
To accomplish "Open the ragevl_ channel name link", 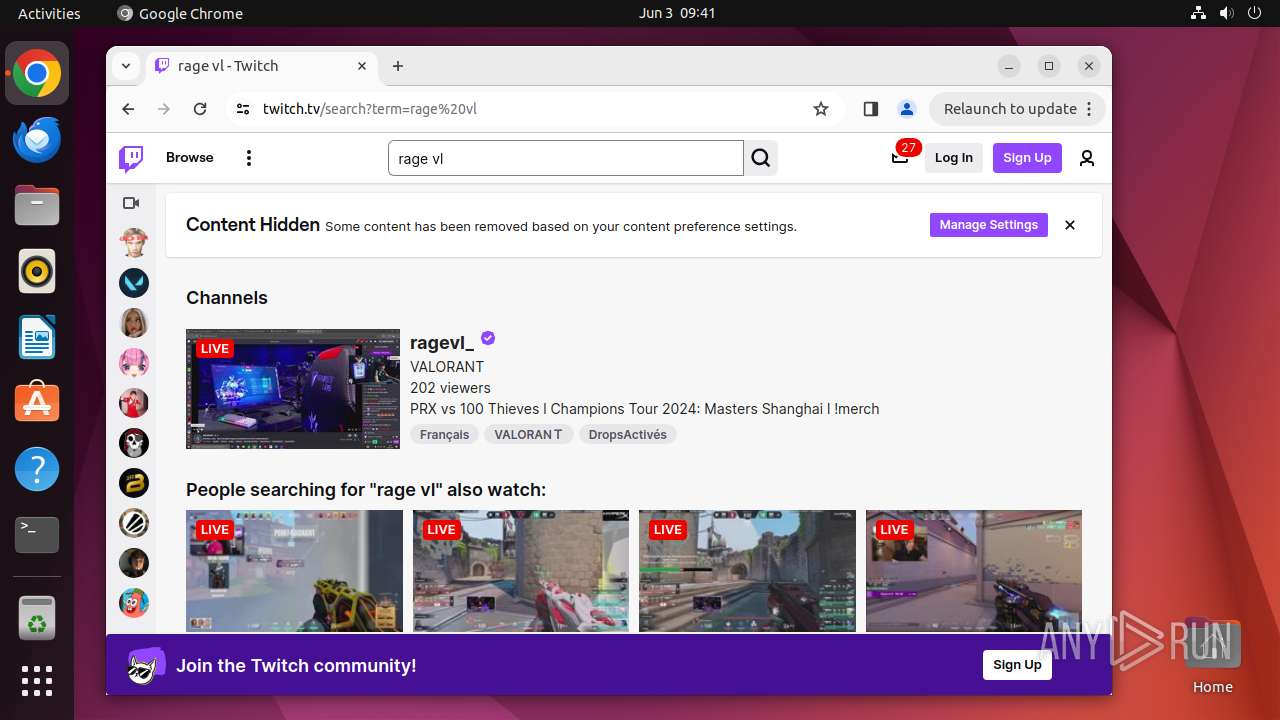I will pyautogui.click(x=442, y=342).
